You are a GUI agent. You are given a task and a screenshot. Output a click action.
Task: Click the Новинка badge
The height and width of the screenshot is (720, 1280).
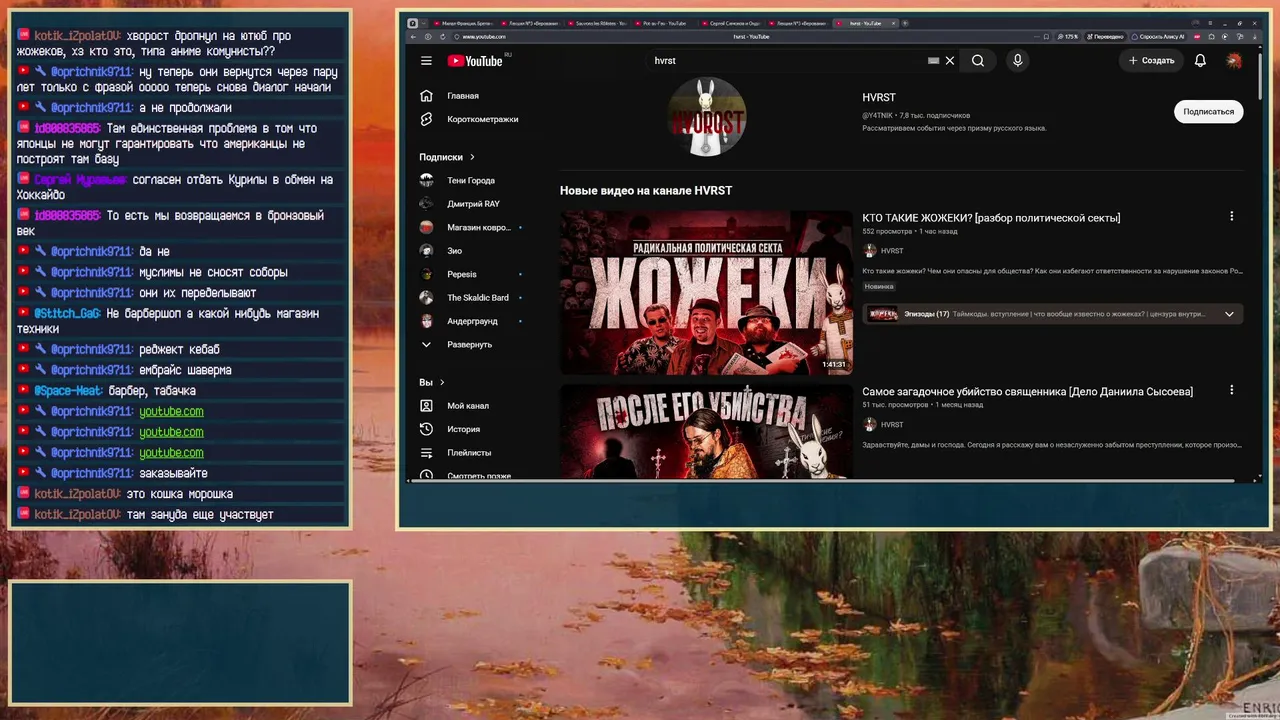click(879, 287)
